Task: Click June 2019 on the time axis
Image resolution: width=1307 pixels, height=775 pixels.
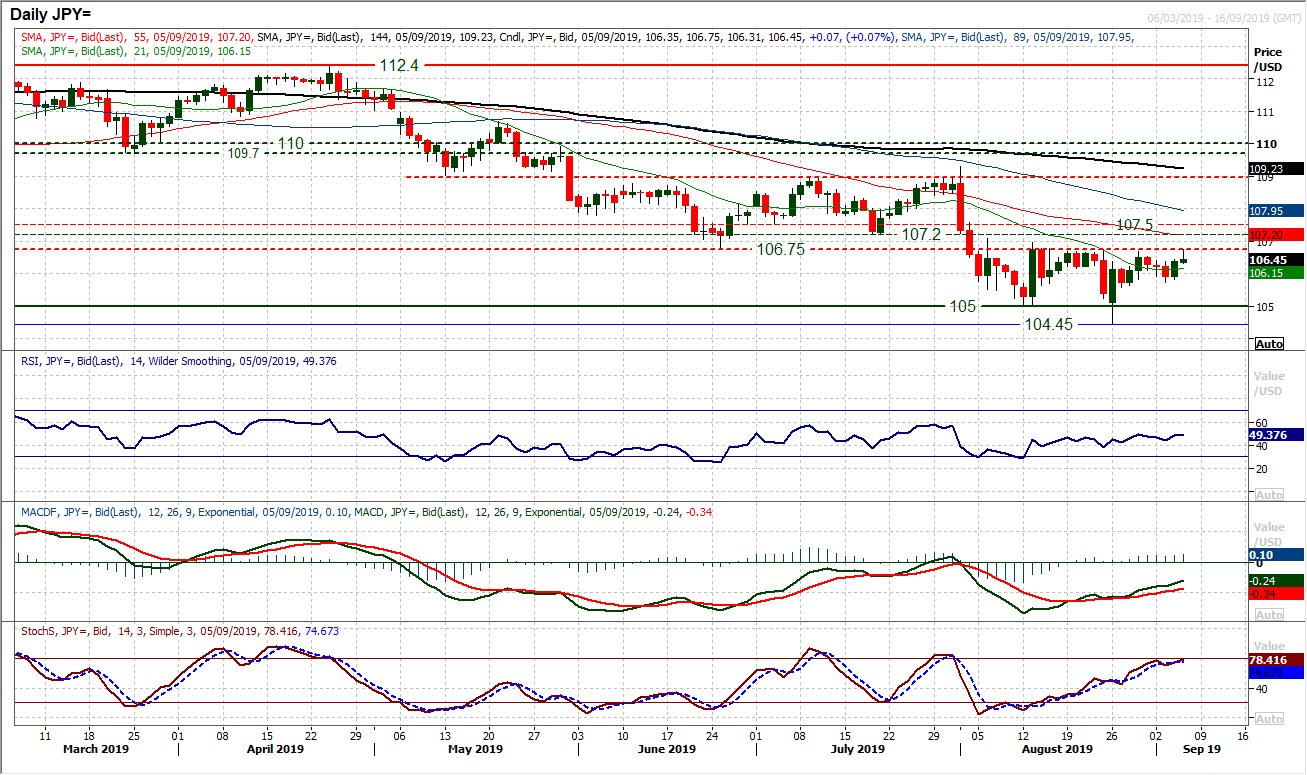Action: coord(667,749)
